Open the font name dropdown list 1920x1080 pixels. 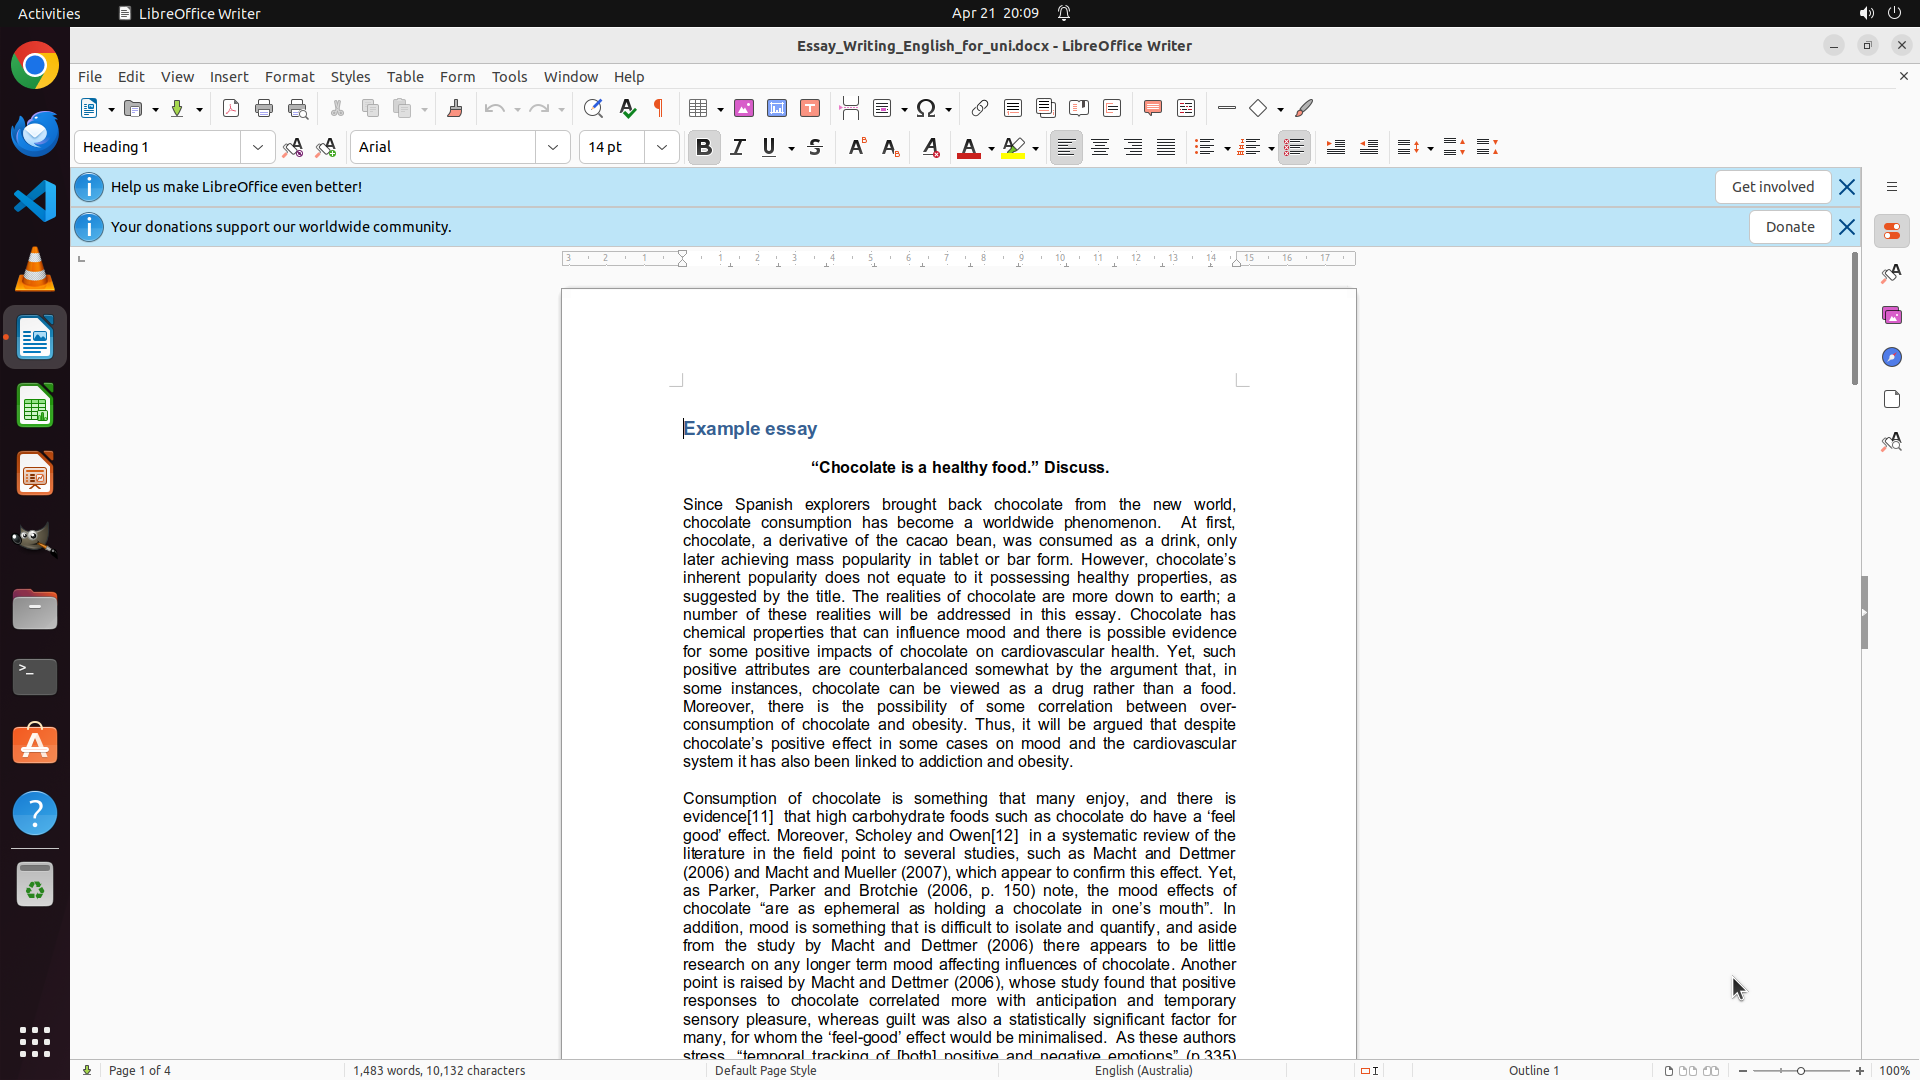[553, 147]
